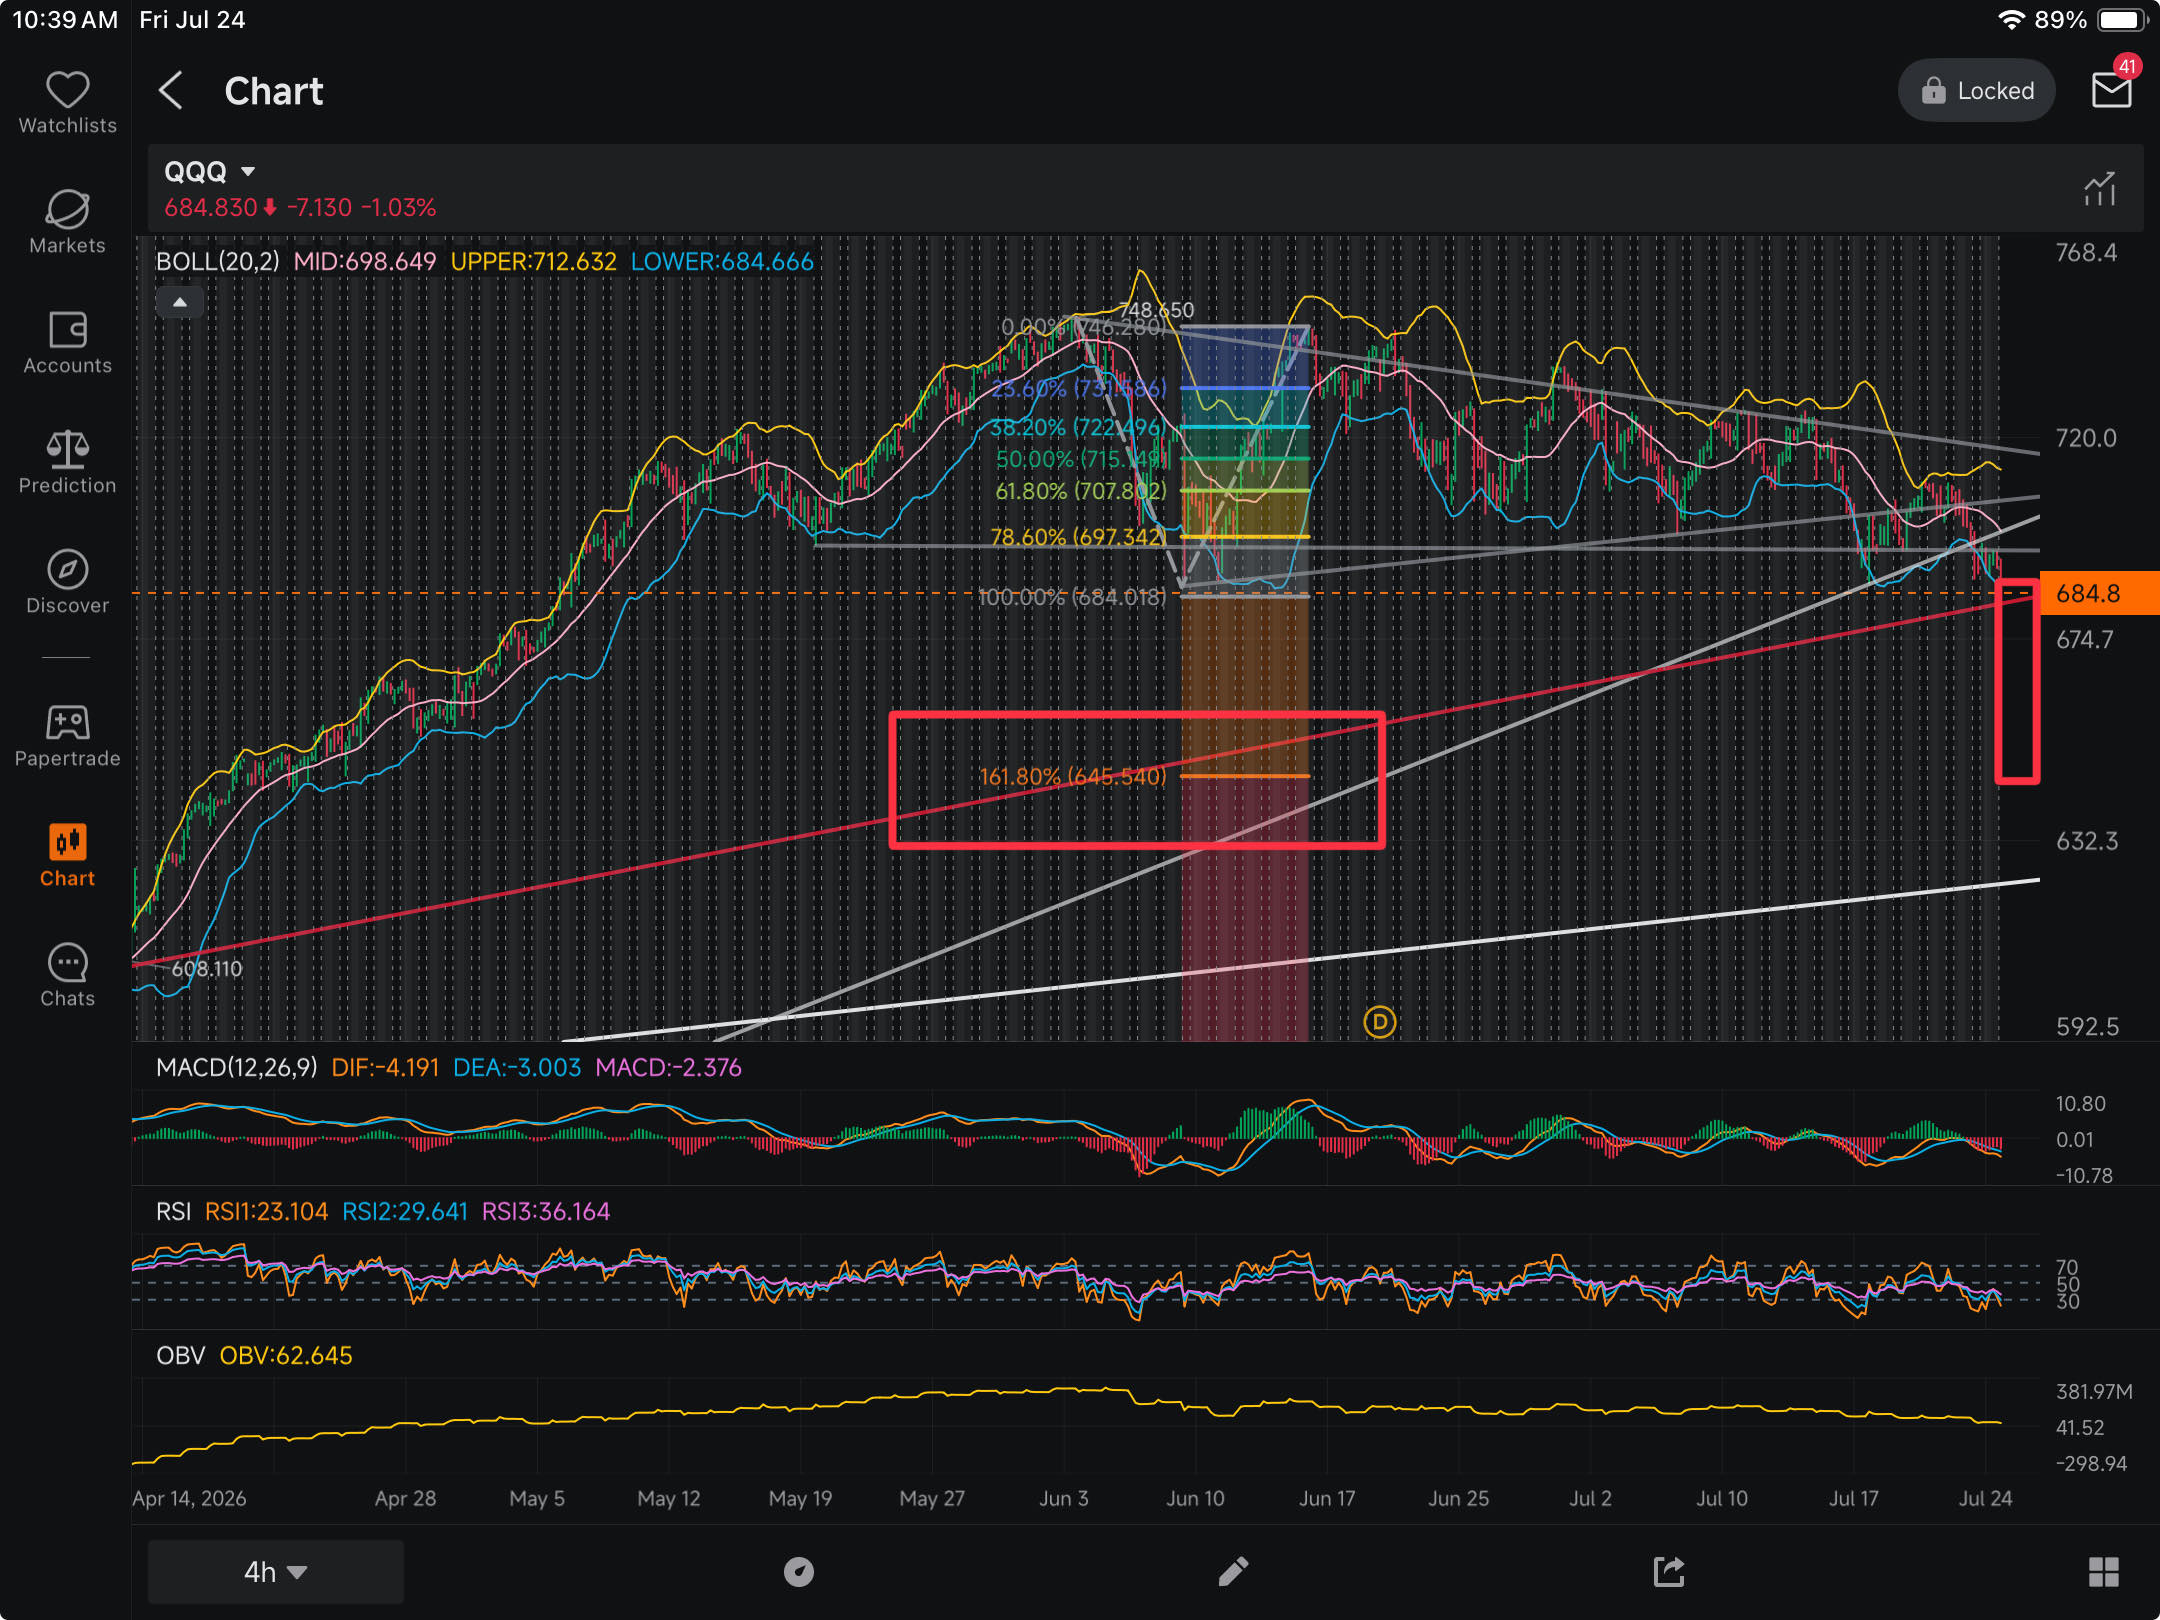The height and width of the screenshot is (1620, 2160).
Task: Open the Papertrade gamepad icon
Action: coord(67,722)
